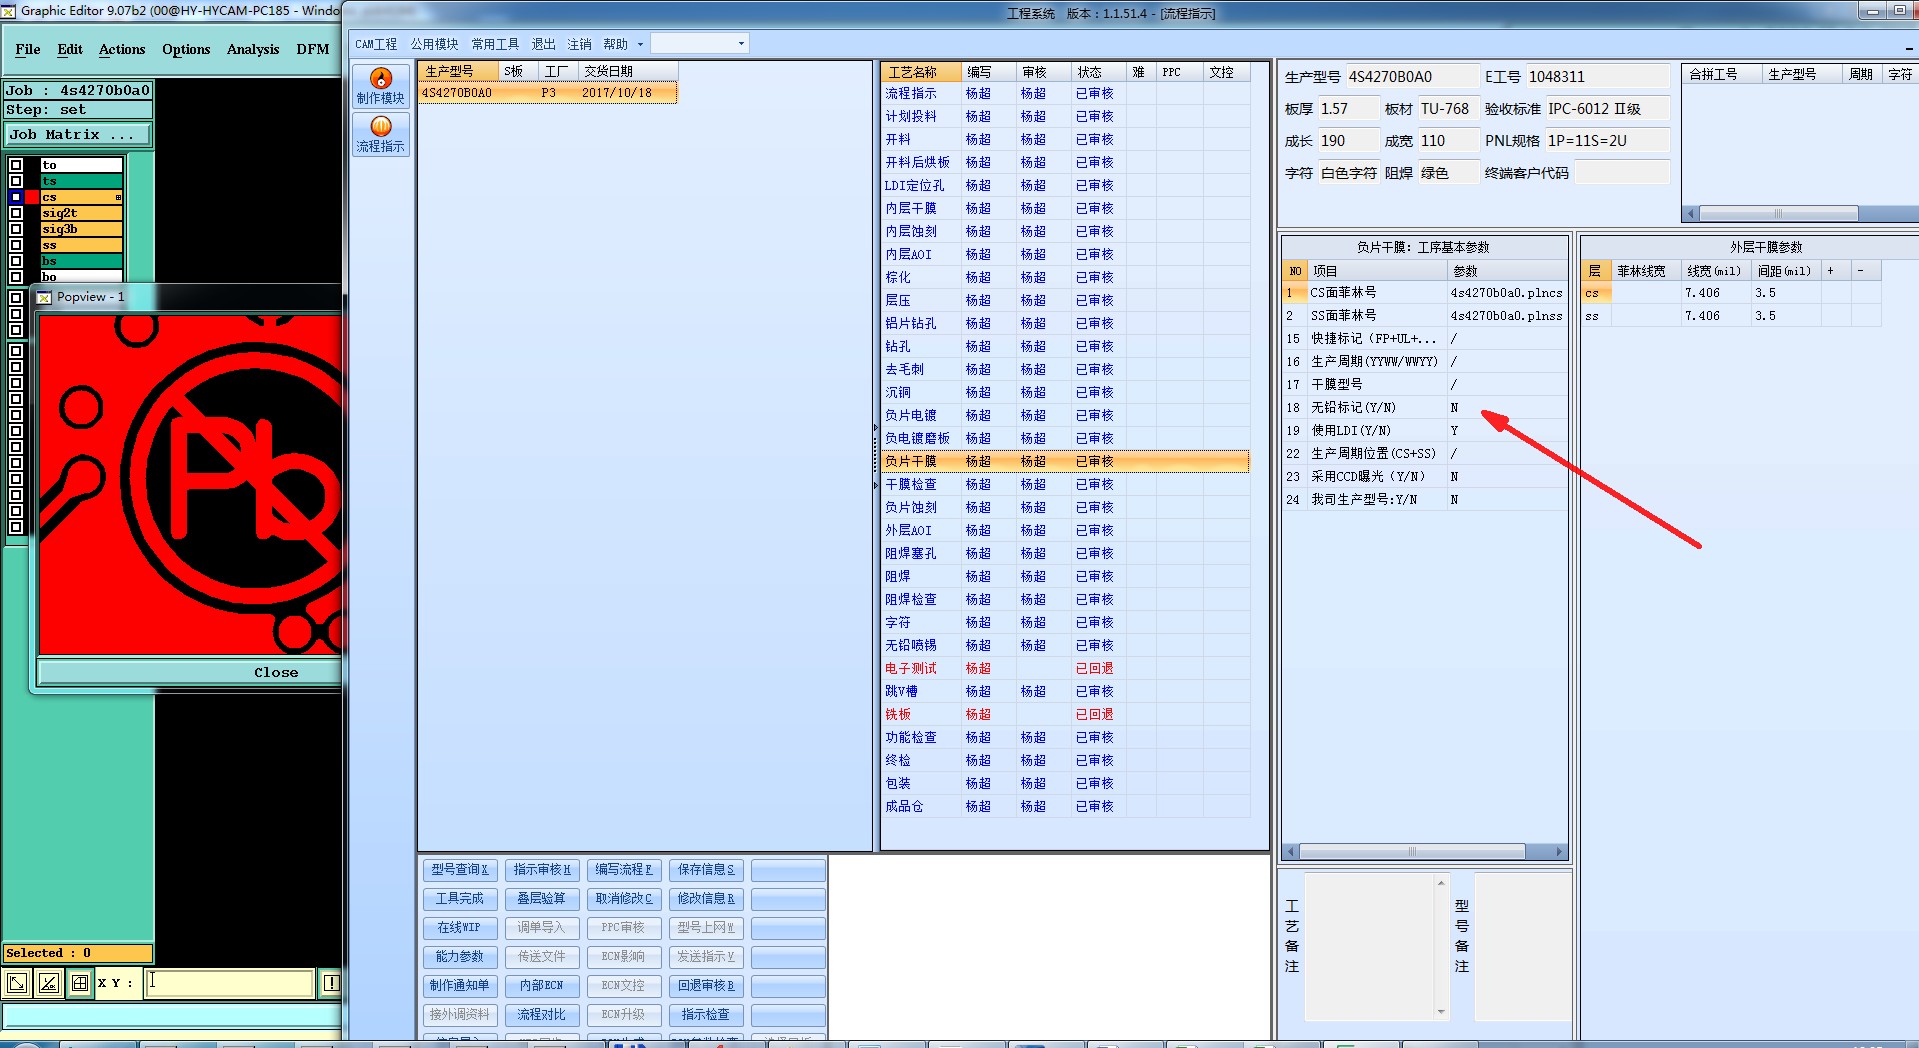This screenshot has height=1048, width=1919.
Task: Click the parameter table horizontal scrollbar
Action: point(1425,852)
